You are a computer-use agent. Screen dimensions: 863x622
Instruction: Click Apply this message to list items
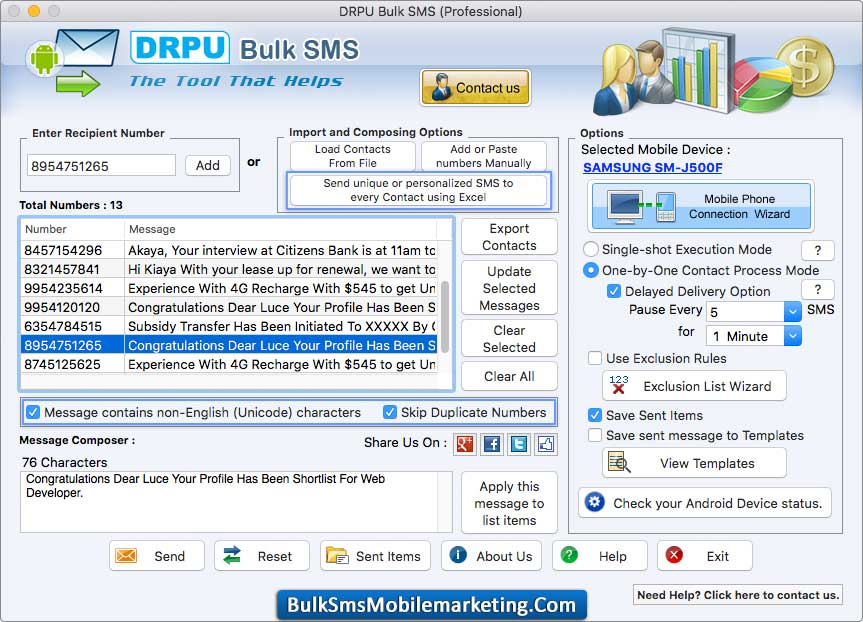click(x=509, y=503)
